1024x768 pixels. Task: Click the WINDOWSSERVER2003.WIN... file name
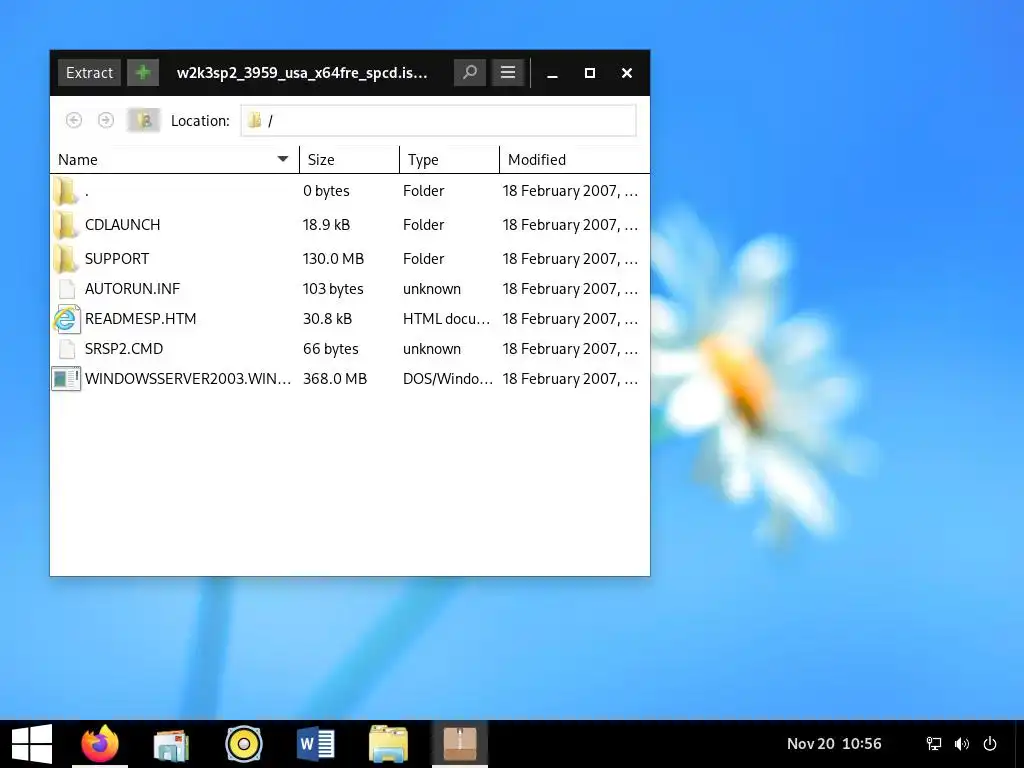click(188, 379)
